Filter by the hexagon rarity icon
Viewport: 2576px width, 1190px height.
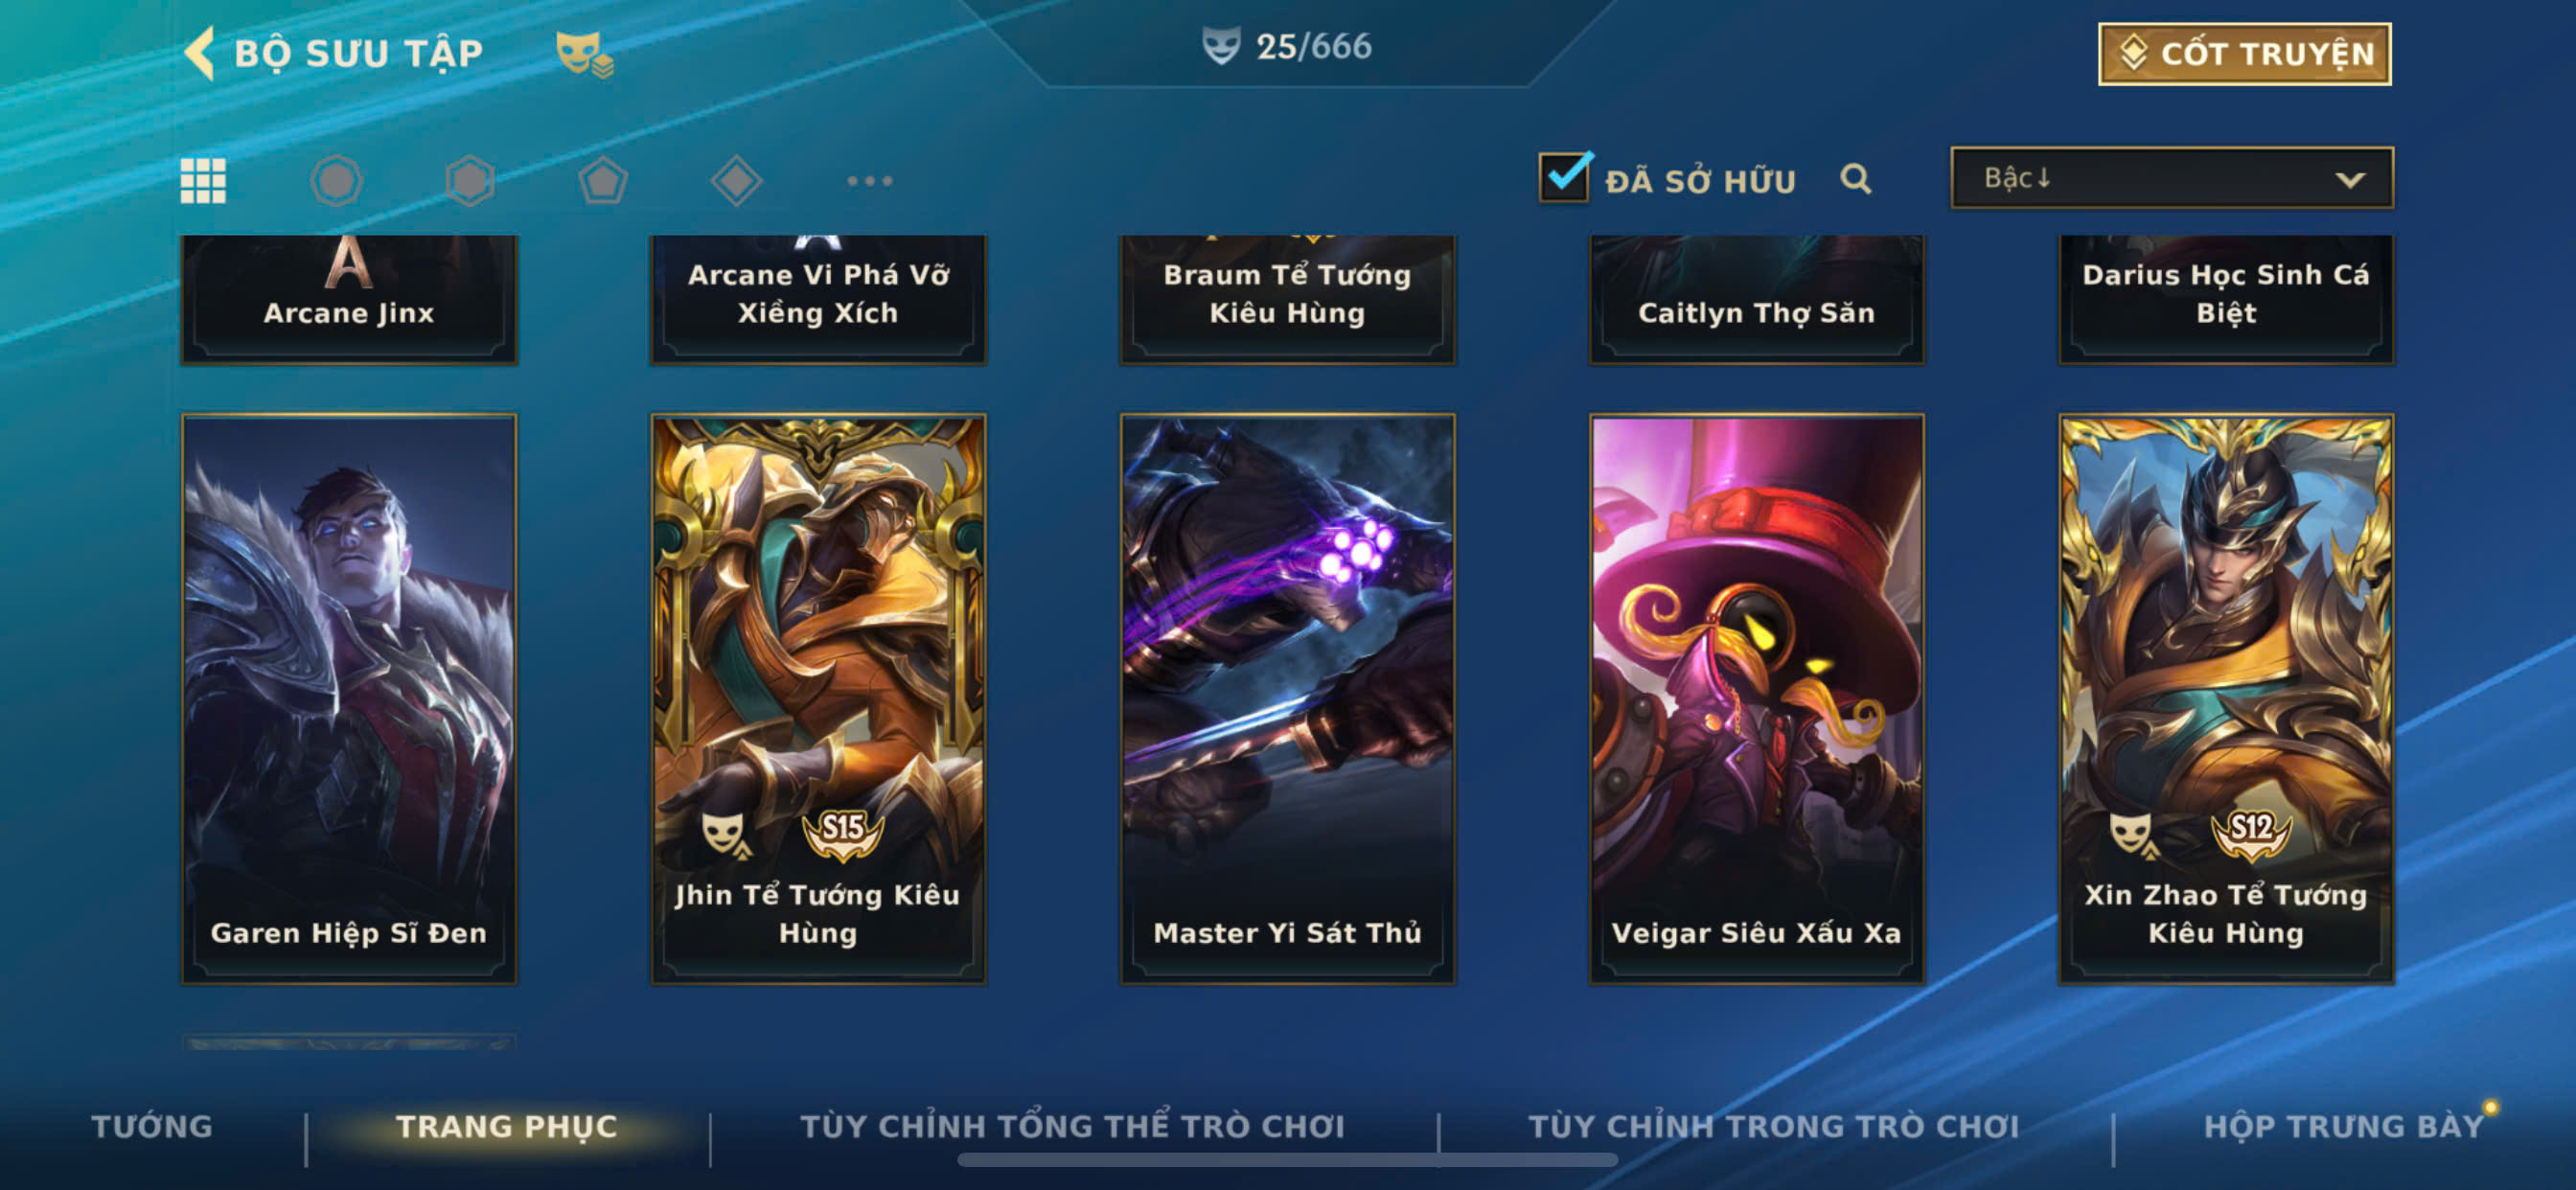tap(469, 181)
